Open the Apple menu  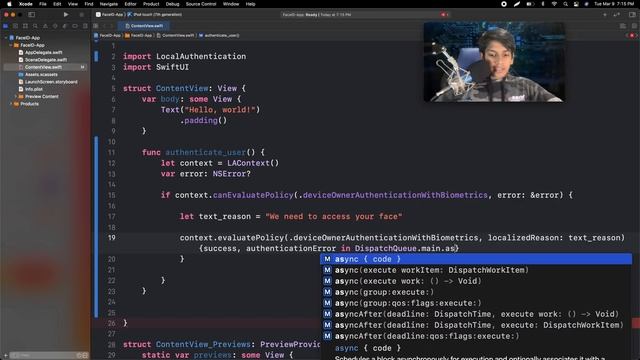(x=9, y=4)
